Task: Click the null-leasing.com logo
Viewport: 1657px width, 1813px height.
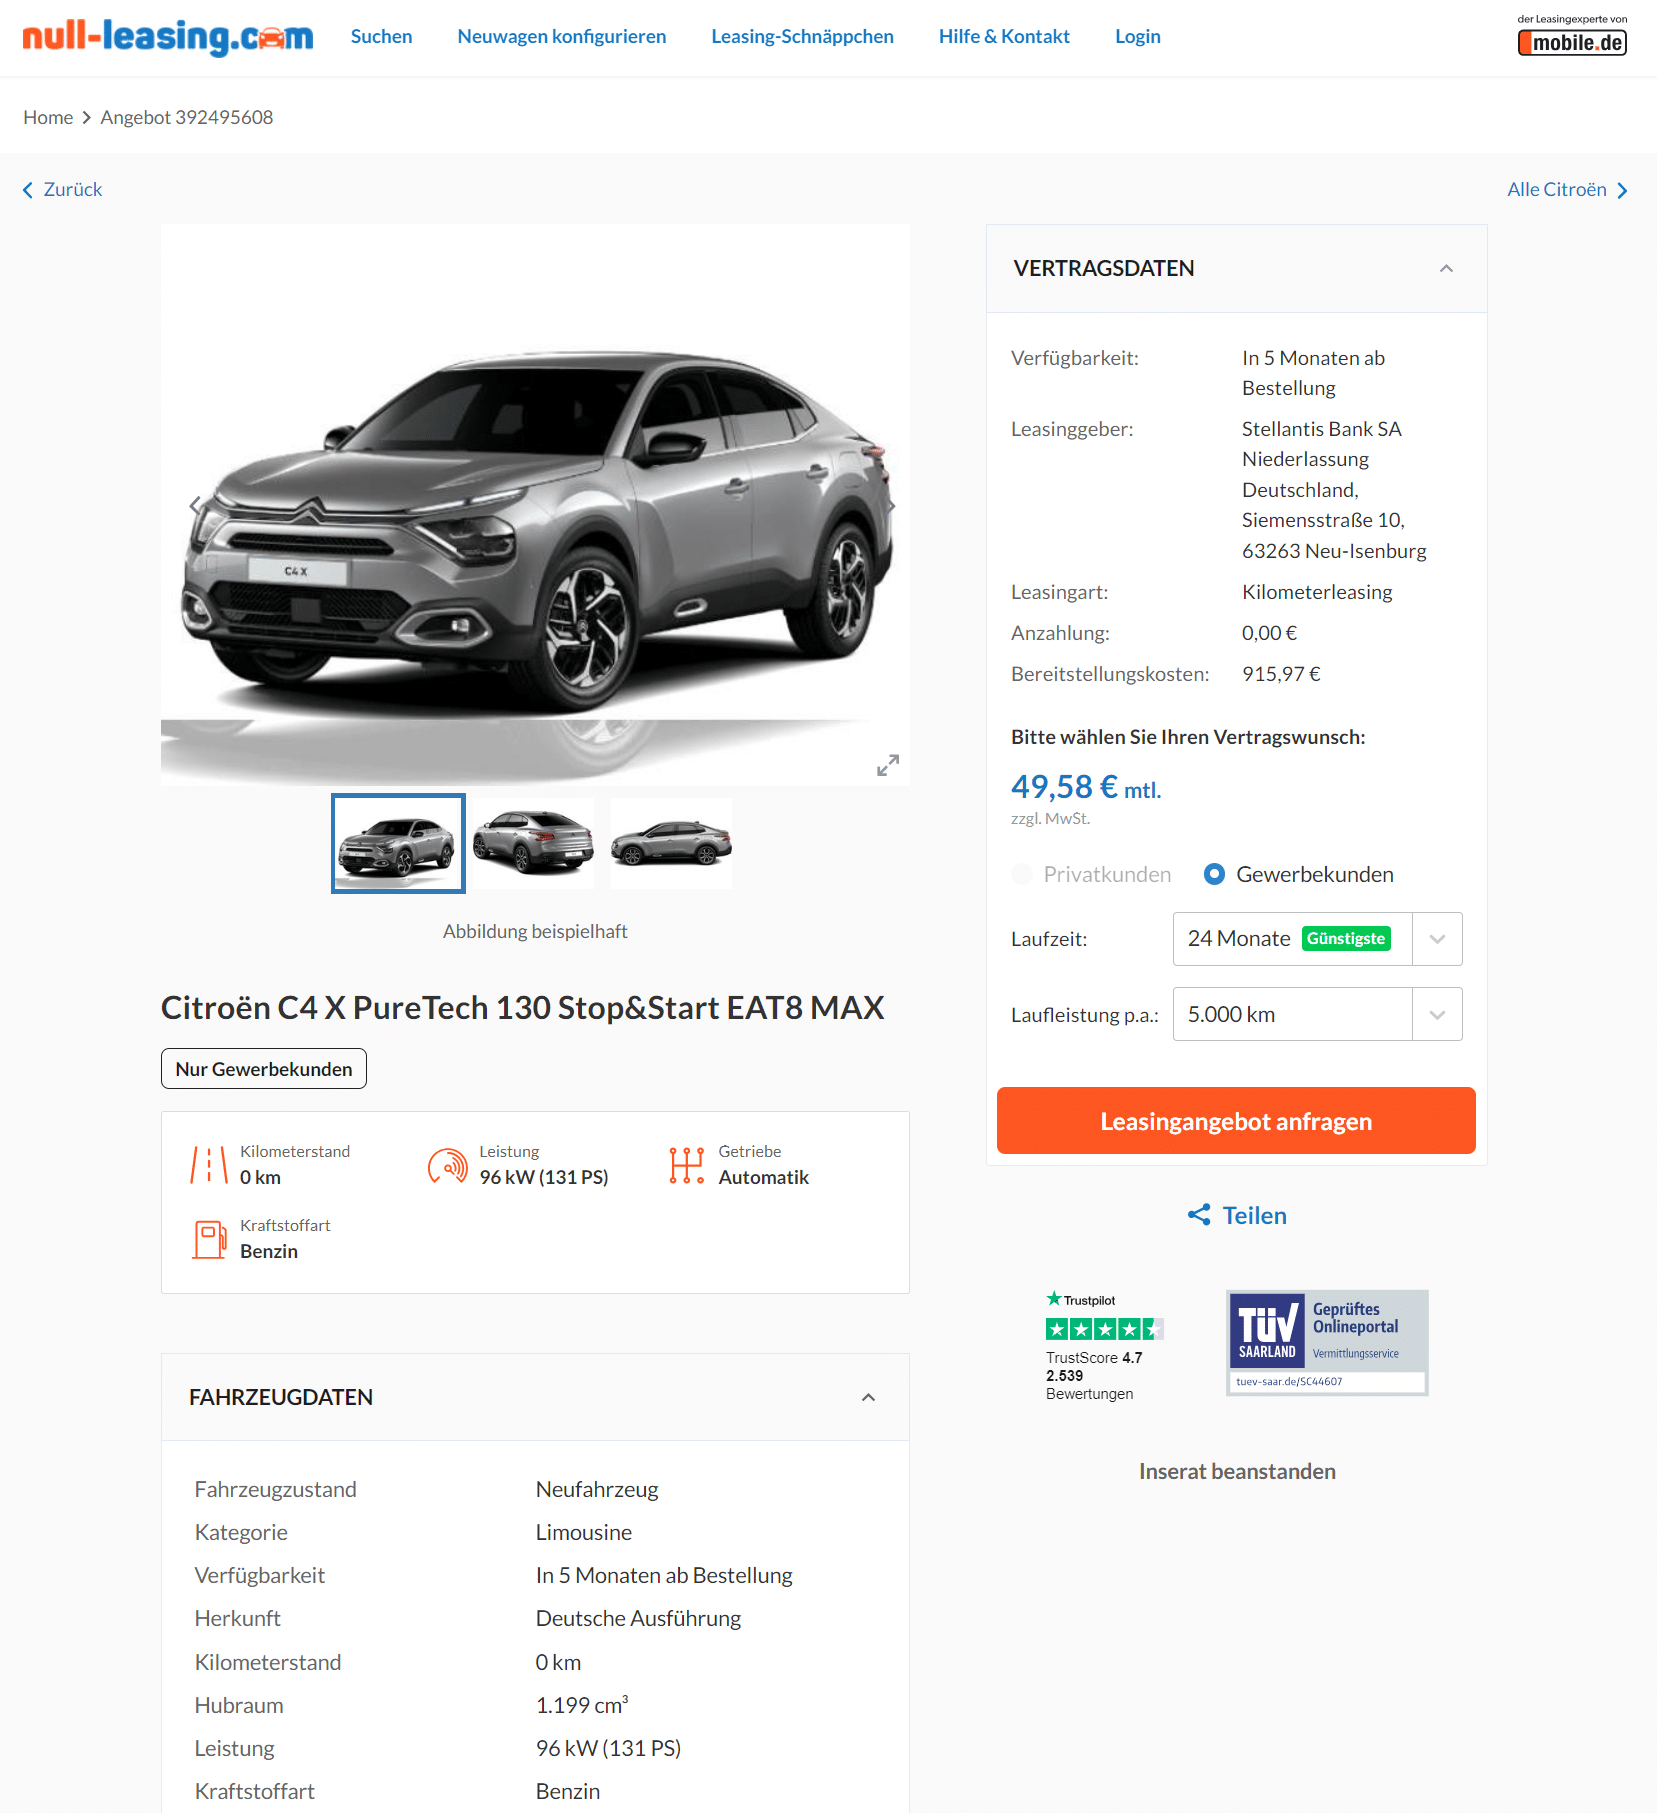Action: [x=168, y=37]
